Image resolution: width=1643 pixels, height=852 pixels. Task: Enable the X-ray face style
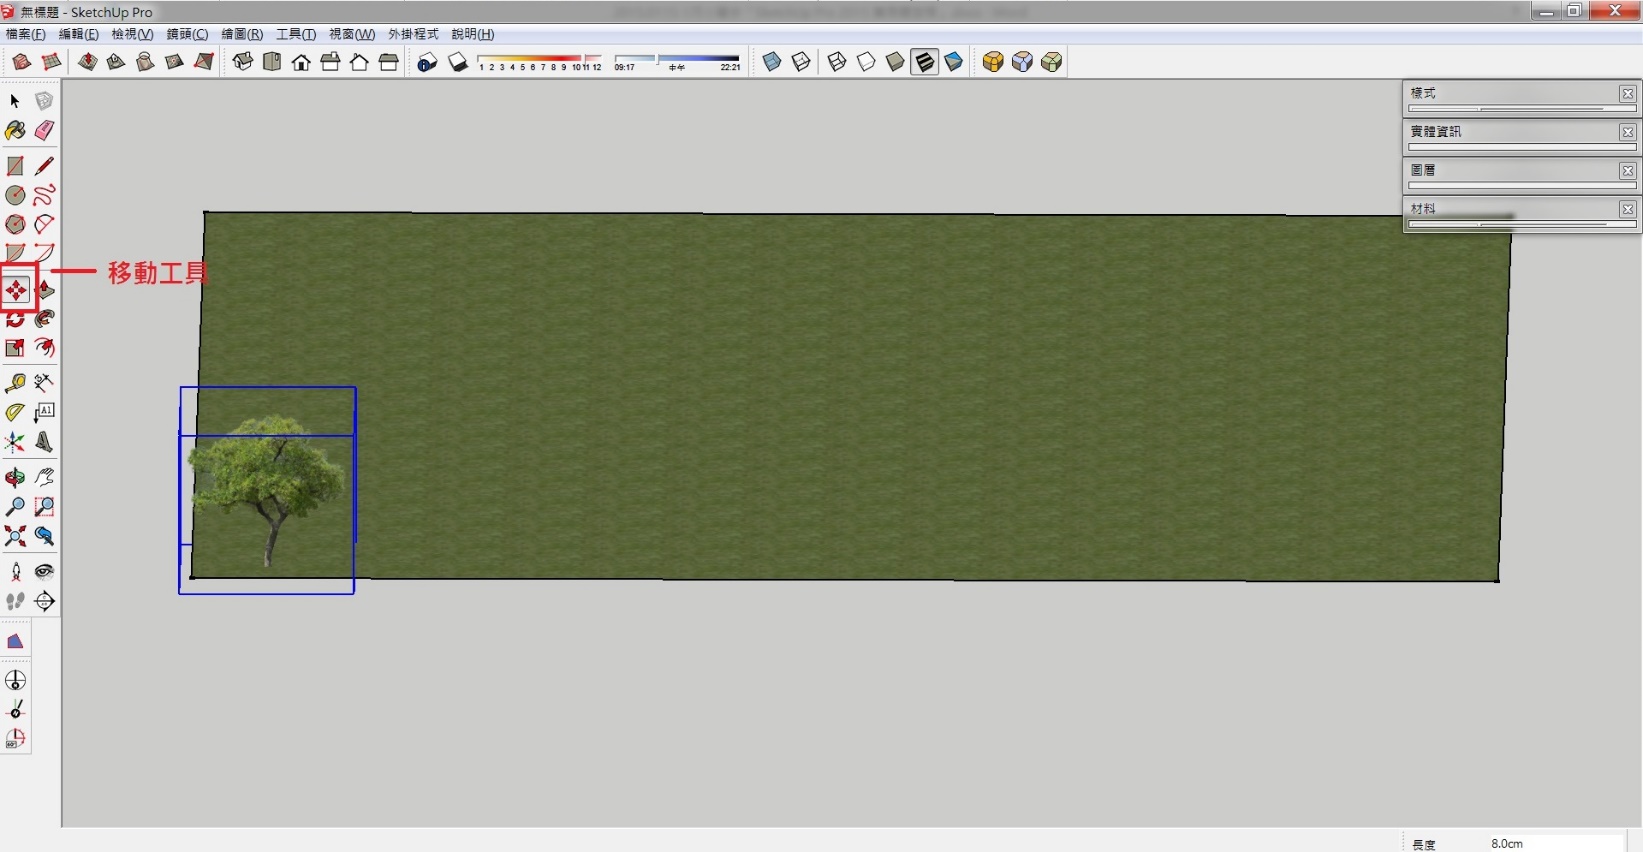pyautogui.click(x=772, y=62)
